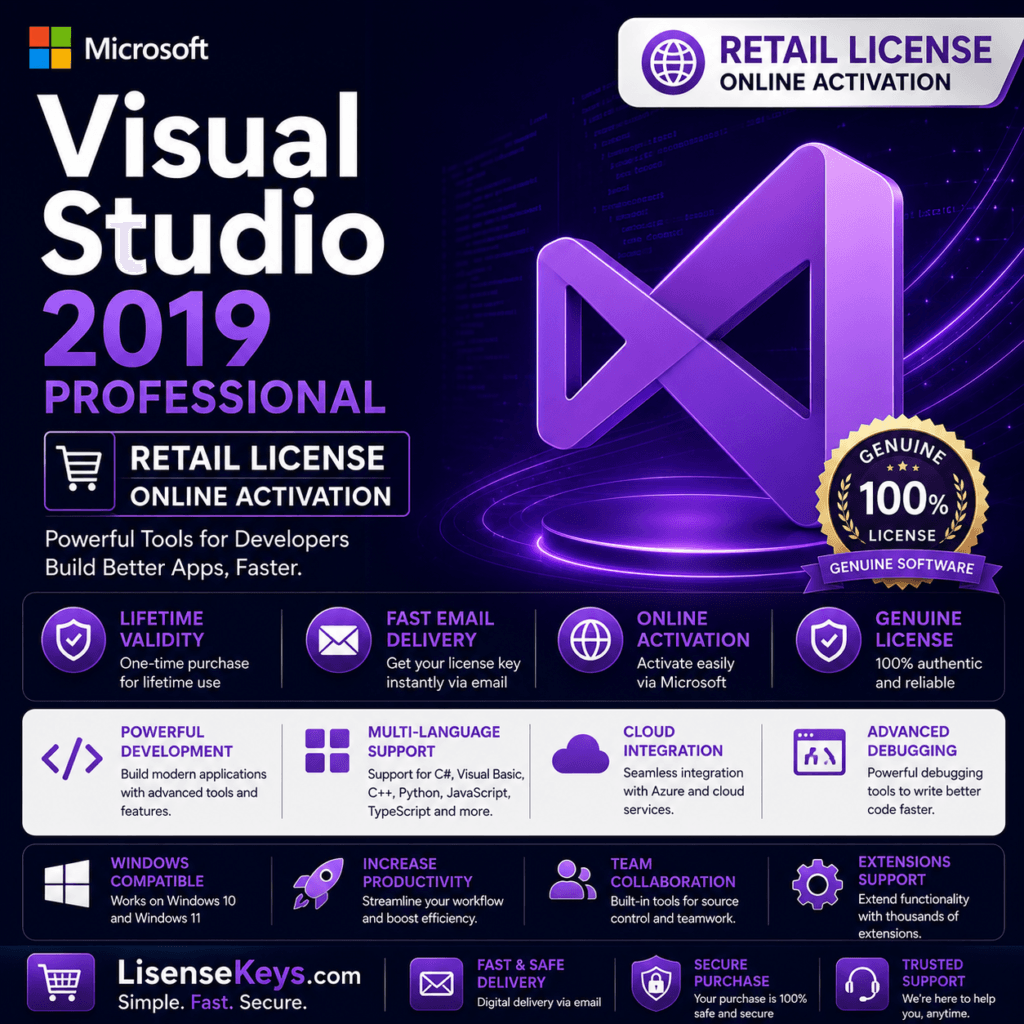The height and width of the screenshot is (1024, 1024).
Task: Click the Cloud Integration cloud icon
Action: [580, 755]
